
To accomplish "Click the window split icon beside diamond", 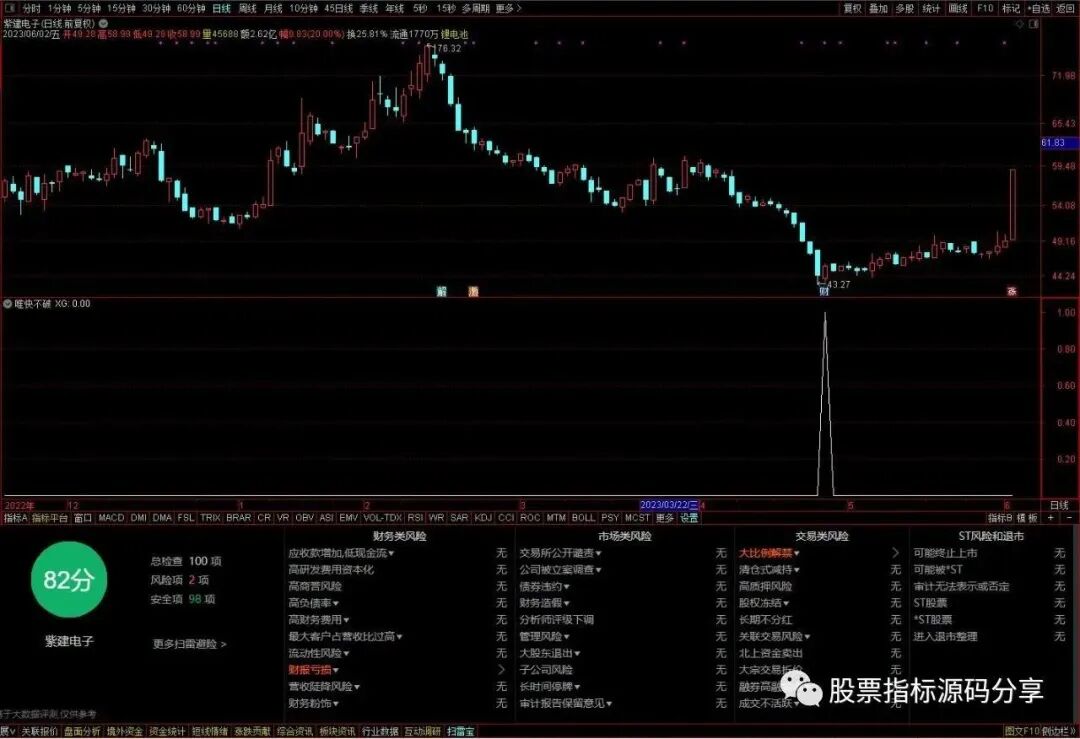I will (x=1033, y=24).
